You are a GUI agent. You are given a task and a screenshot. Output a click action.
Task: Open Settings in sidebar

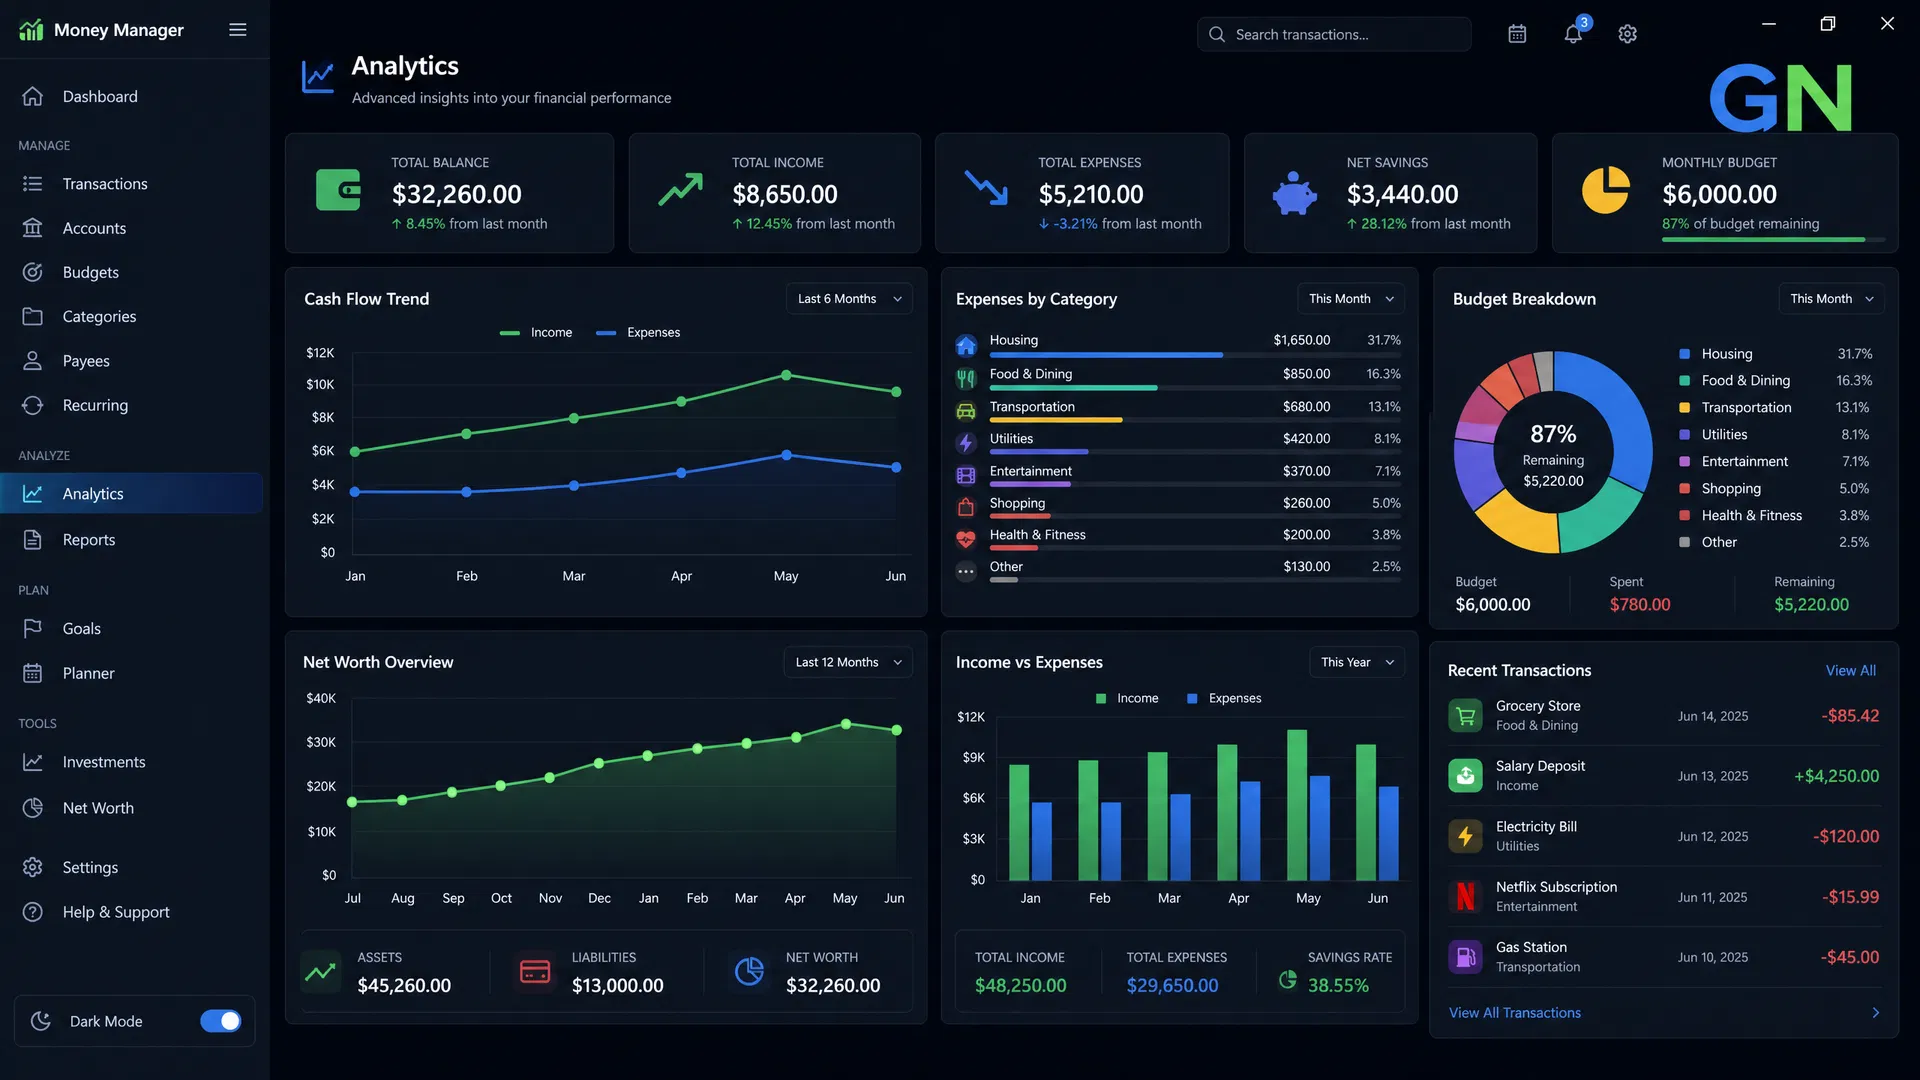coord(132,868)
